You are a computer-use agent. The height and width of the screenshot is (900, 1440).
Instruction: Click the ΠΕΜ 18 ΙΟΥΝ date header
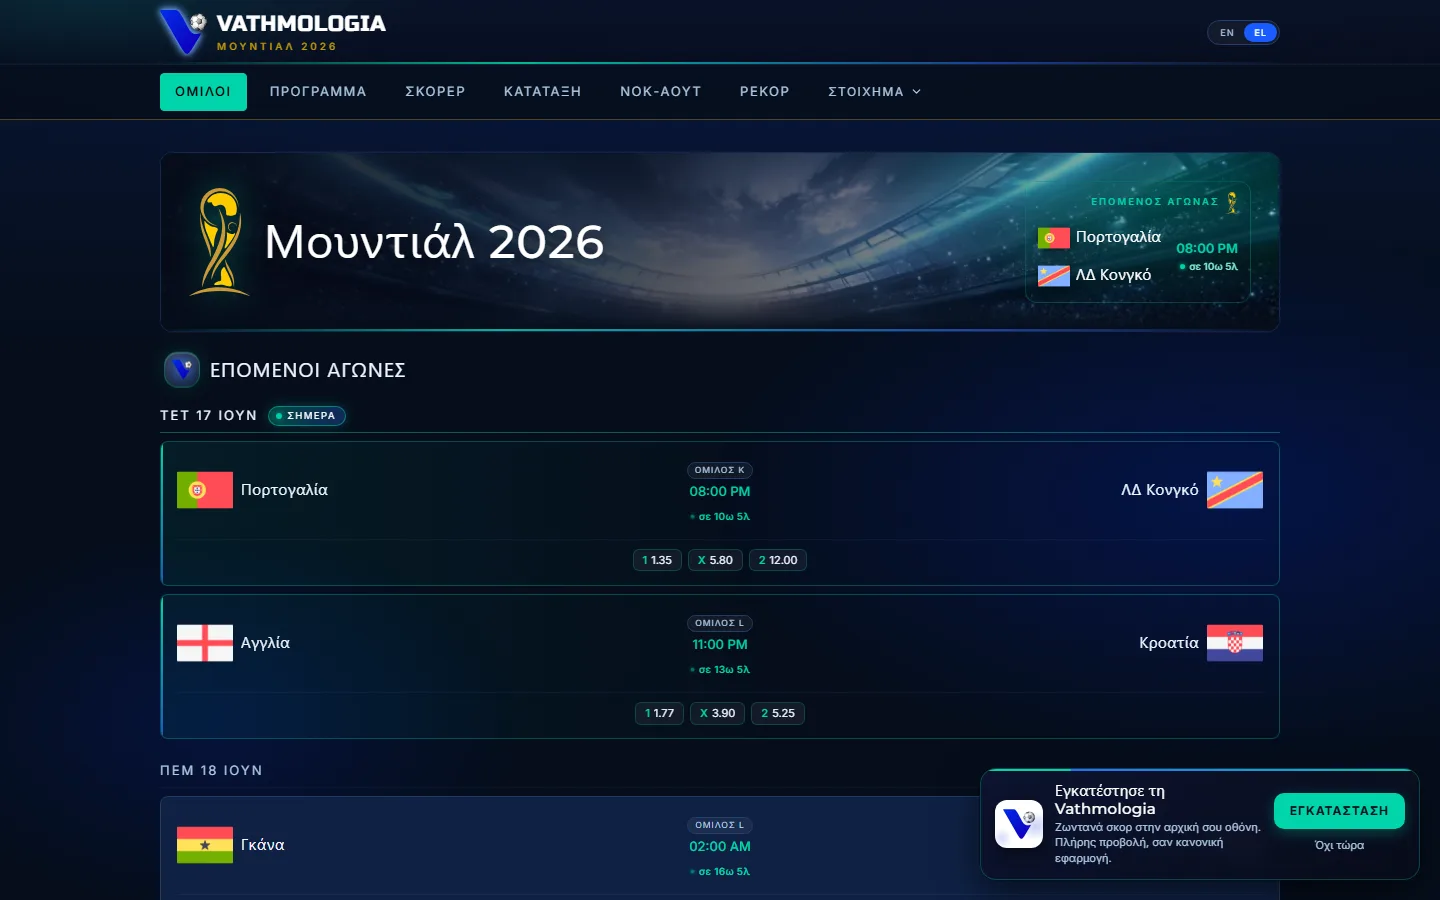(211, 771)
